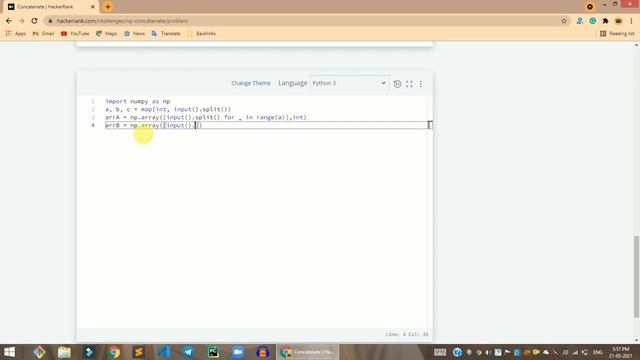Viewport: 640px width, 360px height.
Task: Open the Windows Start menu
Action: (9, 352)
